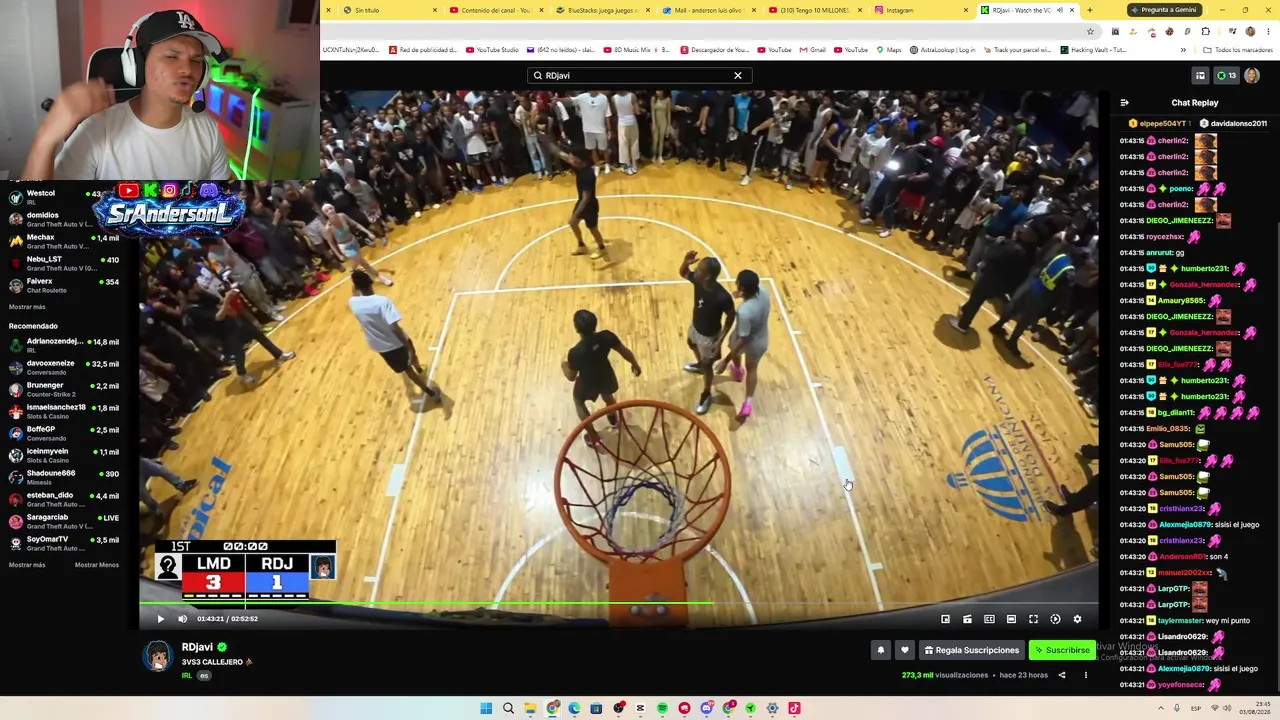Open Maps bookmark in bookmarks bar
This screenshot has width=1280, height=720.
pyautogui.click(x=888, y=50)
